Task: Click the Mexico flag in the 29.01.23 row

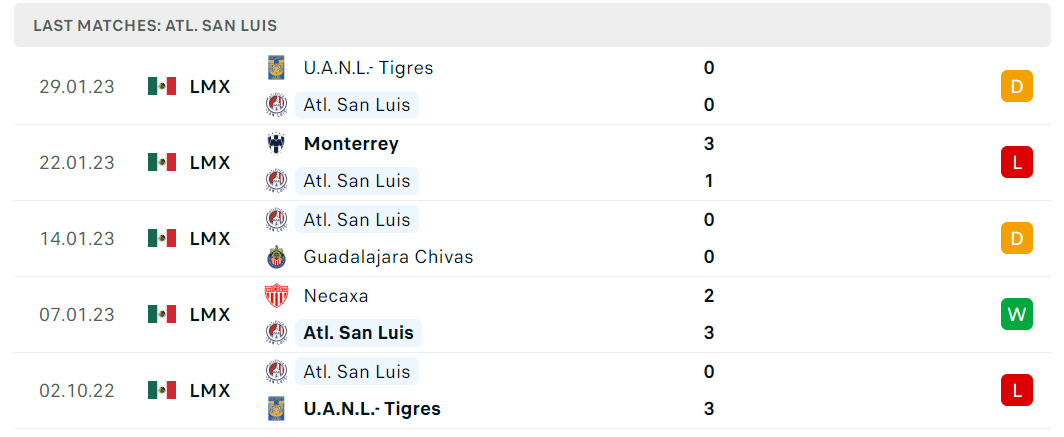Action: pos(162,86)
